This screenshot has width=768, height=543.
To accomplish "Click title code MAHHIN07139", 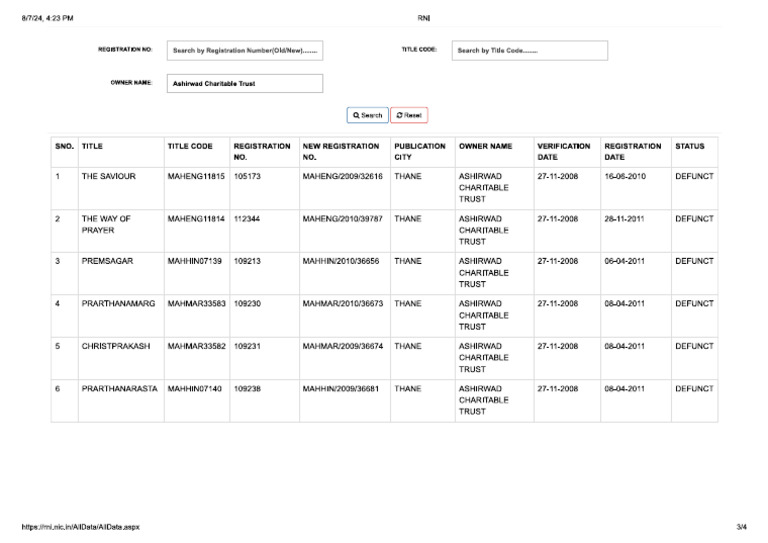I will [x=194, y=261].
